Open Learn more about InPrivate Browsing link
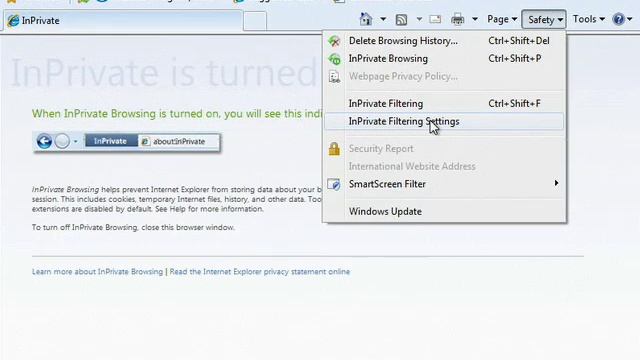Viewport: 640px width, 360px height. 98,271
